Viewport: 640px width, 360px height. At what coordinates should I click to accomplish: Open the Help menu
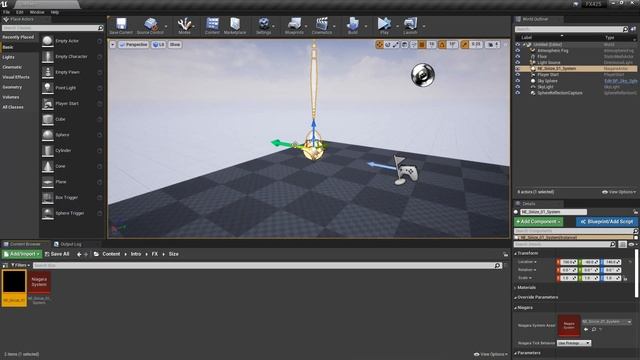tap(55, 12)
